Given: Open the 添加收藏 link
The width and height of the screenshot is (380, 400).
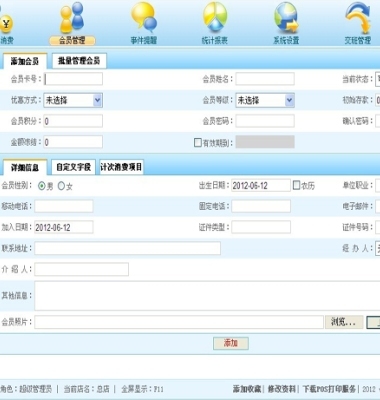Looking at the screenshot, I should click(x=247, y=389).
